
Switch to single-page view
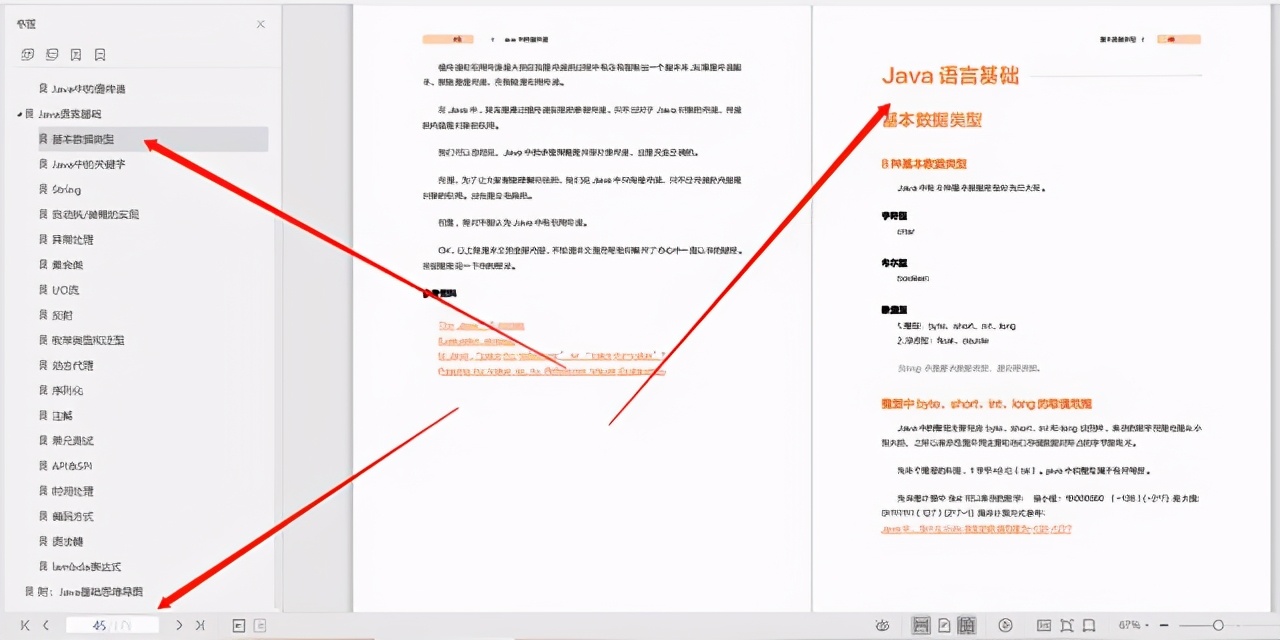[944, 625]
